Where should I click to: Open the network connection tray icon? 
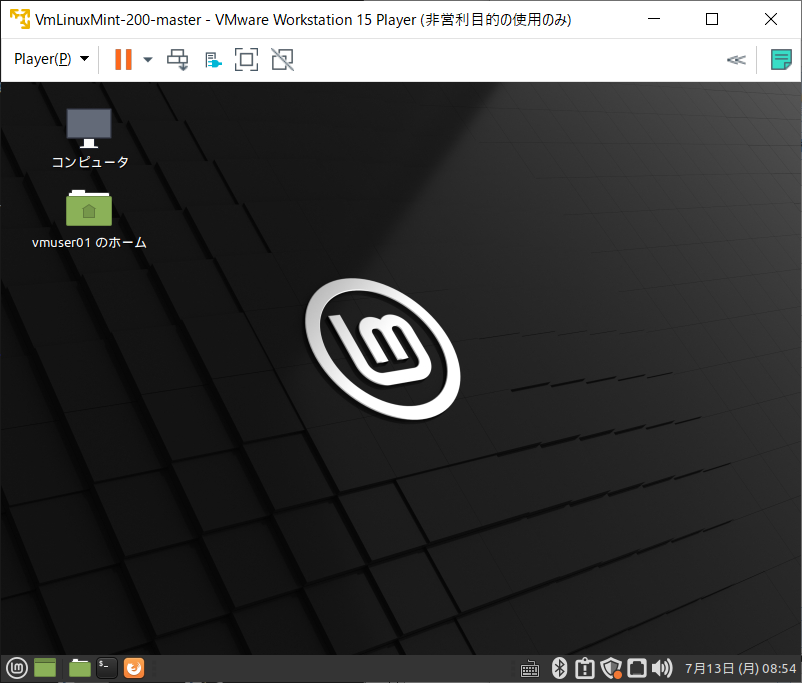pos(637,668)
